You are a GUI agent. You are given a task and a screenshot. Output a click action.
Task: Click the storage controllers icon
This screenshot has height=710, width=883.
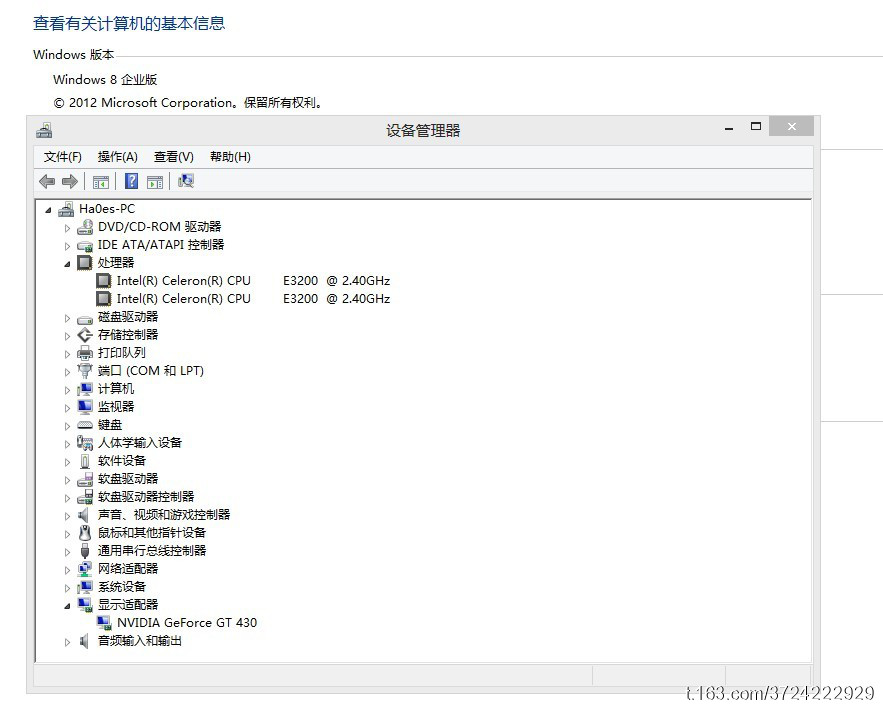pyautogui.click(x=85, y=335)
